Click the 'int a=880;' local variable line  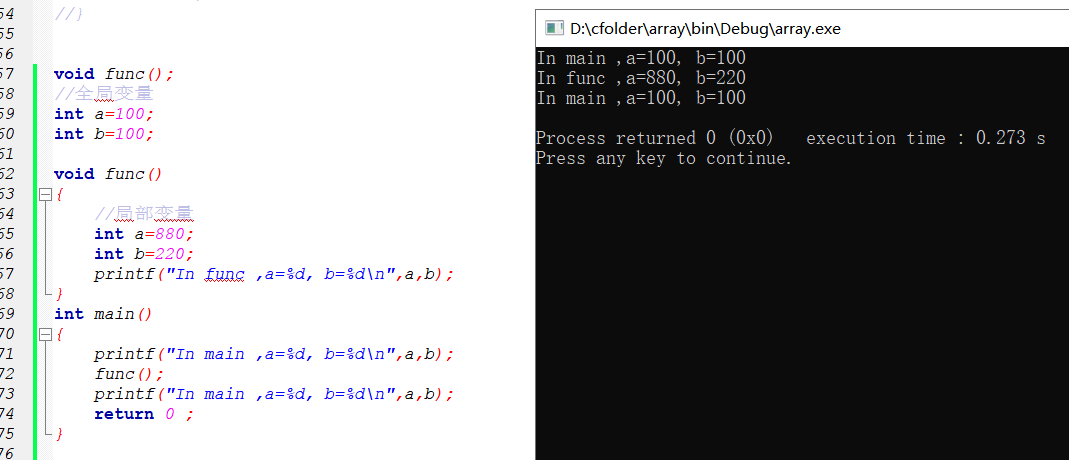pyautogui.click(x=144, y=234)
